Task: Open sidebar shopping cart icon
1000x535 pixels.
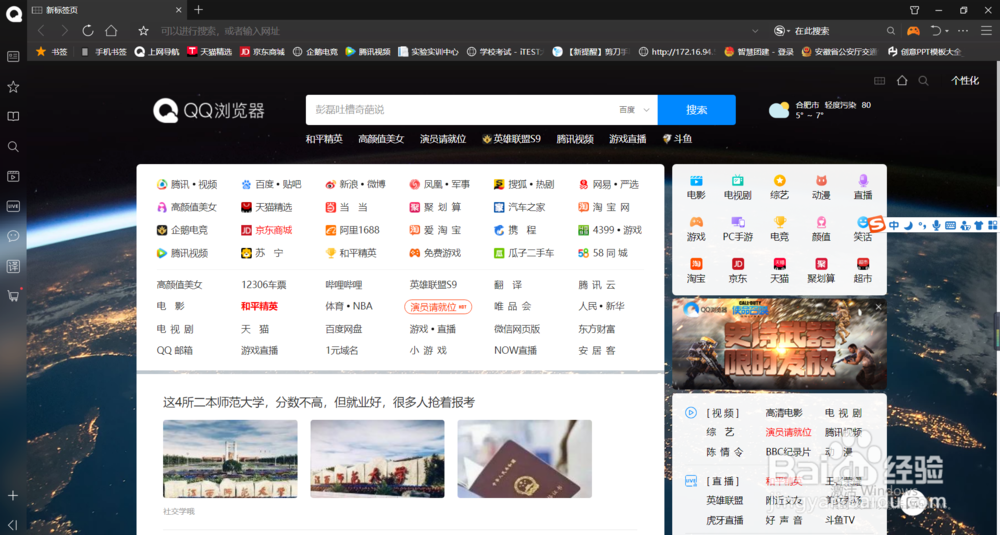Action: tap(13, 295)
